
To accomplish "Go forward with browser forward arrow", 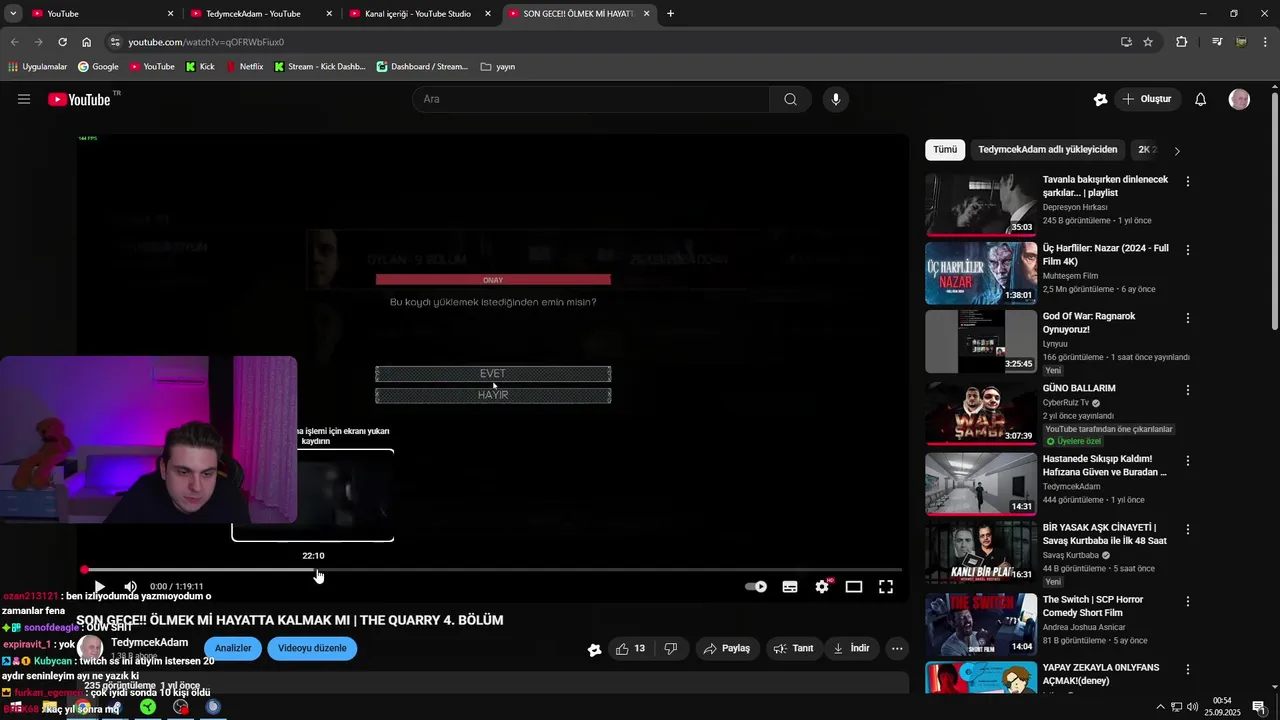I will 38,42.
